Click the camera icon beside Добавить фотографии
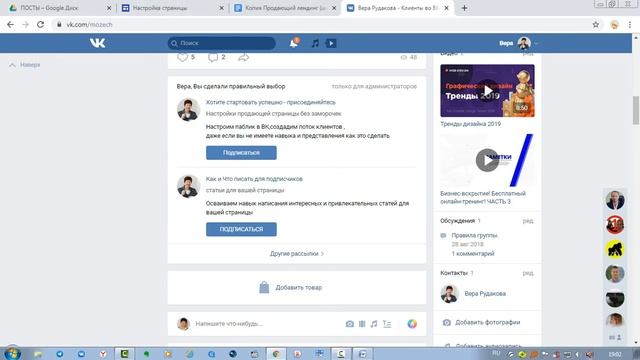The width and height of the screenshot is (640, 360). coord(447,322)
